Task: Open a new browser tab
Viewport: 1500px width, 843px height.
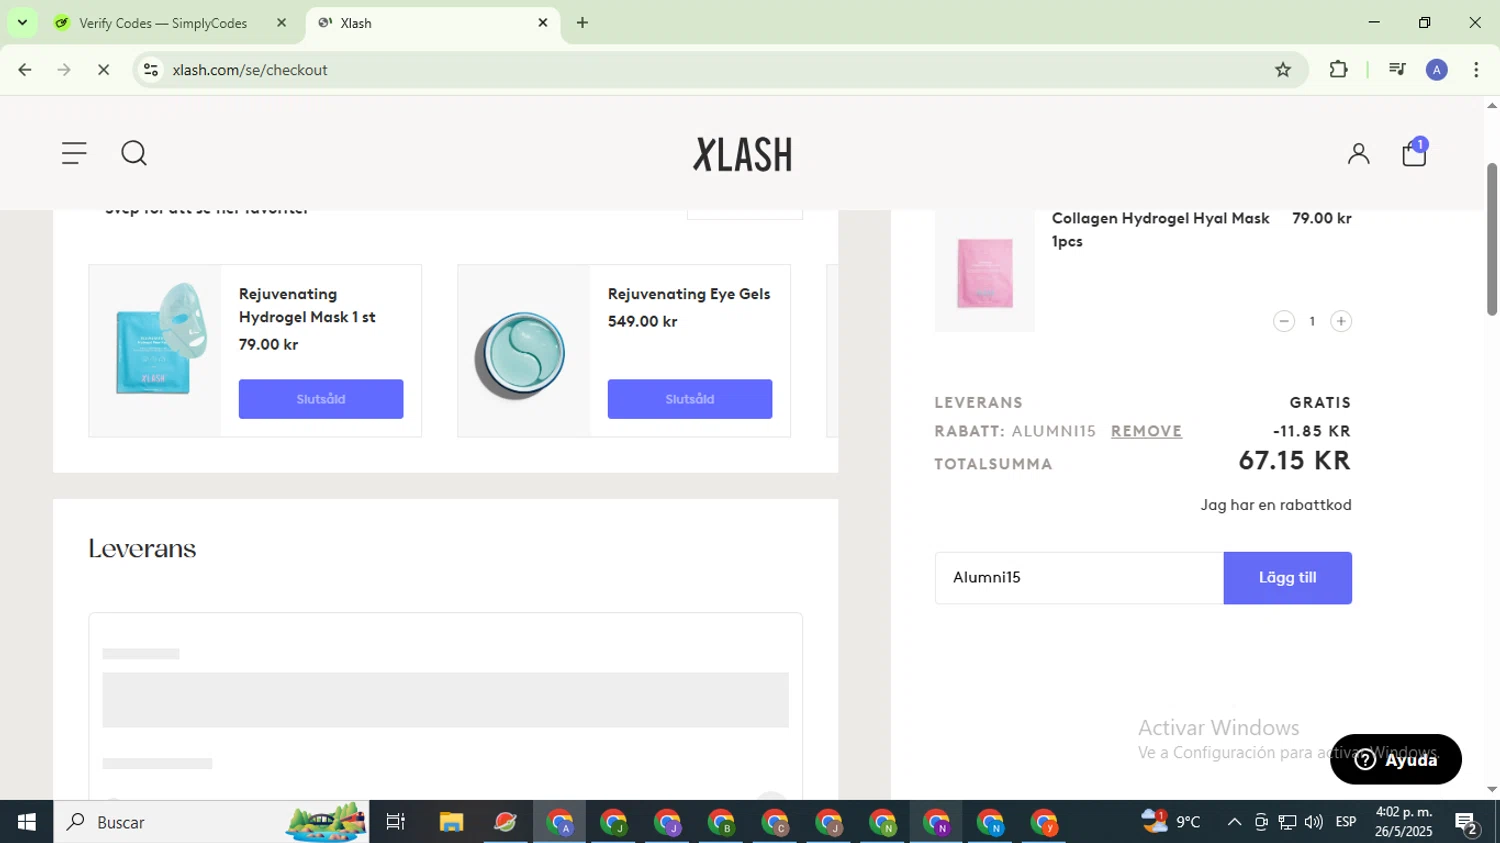Action: (x=582, y=23)
